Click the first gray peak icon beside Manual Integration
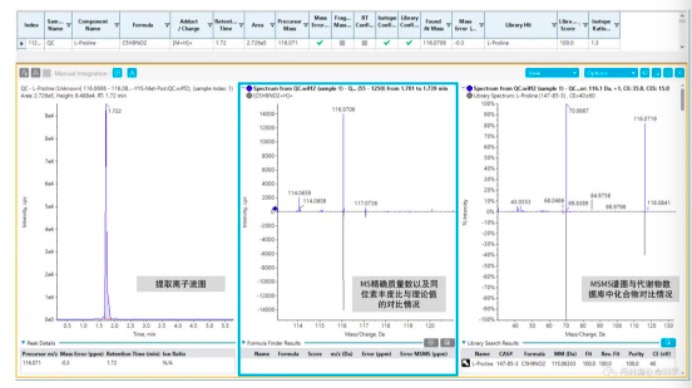 click(24, 73)
